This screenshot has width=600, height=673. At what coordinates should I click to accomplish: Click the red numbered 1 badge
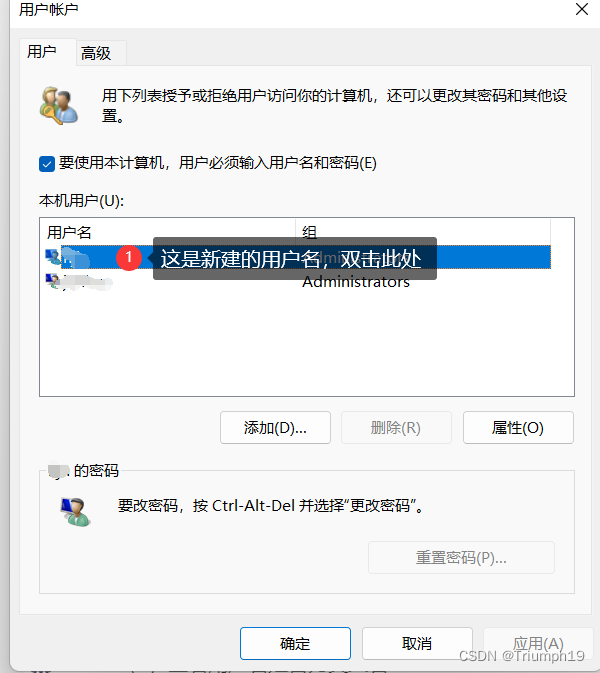pyautogui.click(x=129, y=258)
